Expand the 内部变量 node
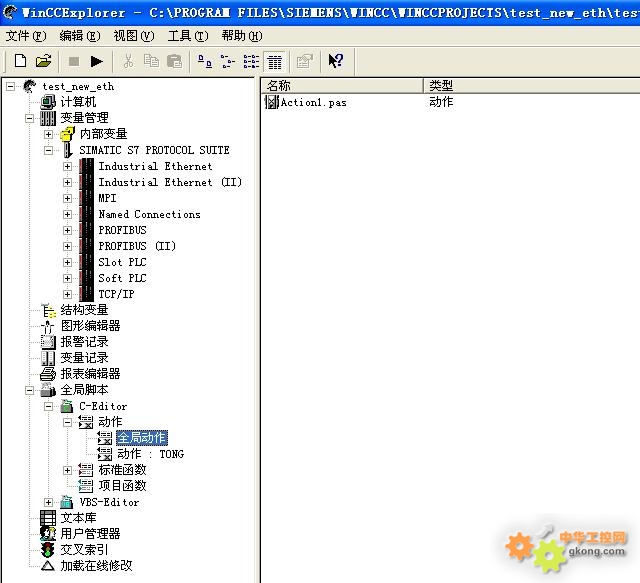The width and height of the screenshot is (640, 583). [x=48, y=134]
